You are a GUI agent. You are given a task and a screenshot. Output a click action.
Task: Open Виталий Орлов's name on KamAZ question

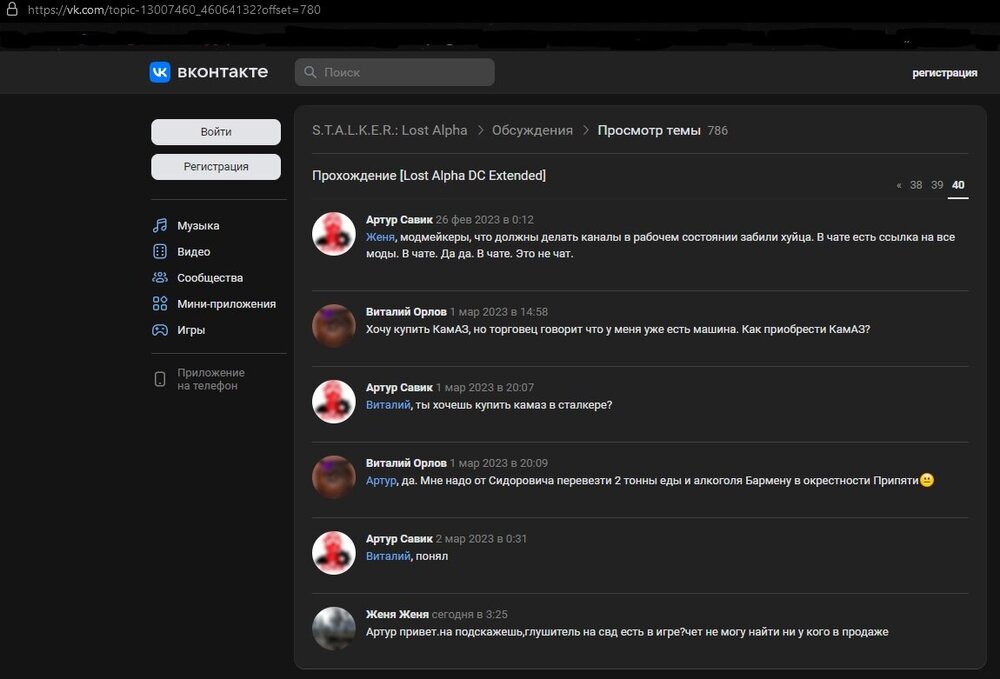click(x=406, y=312)
